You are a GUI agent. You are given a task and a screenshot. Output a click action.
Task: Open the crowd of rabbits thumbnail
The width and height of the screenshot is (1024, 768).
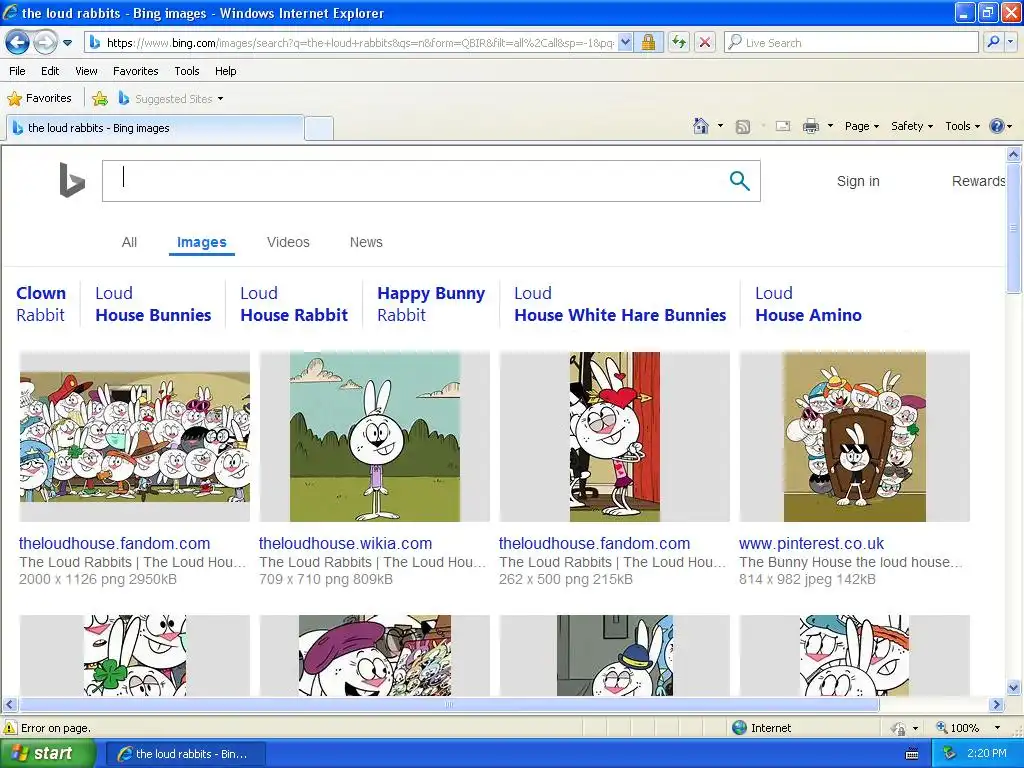pyautogui.click(x=135, y=436)
